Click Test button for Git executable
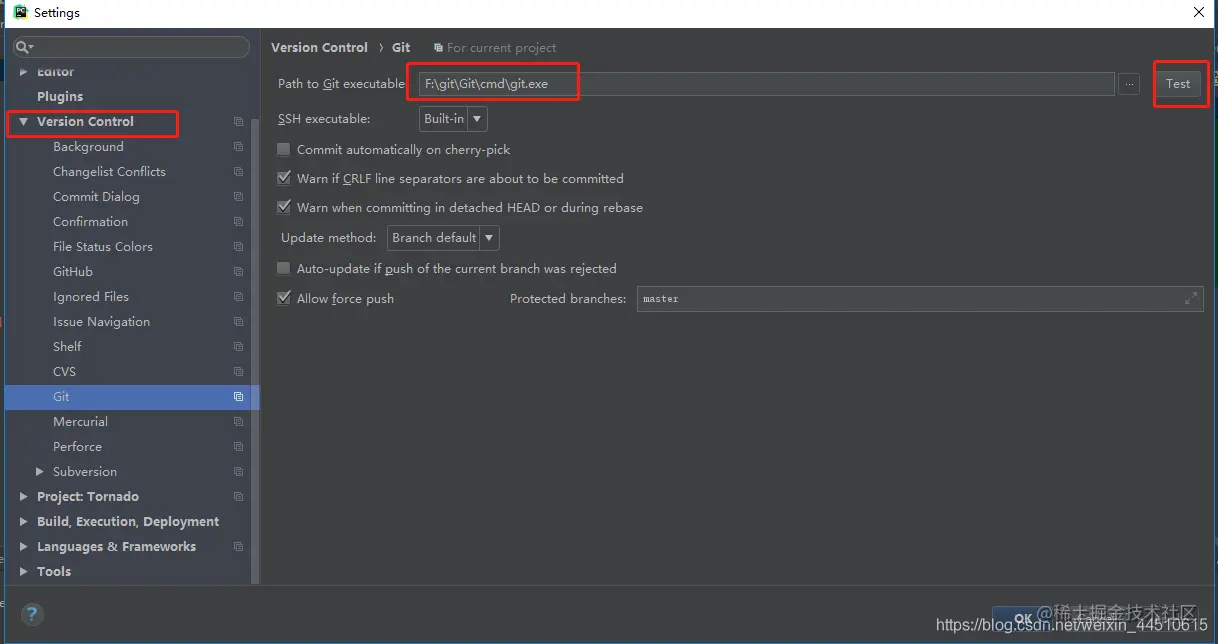1218x644 pixels. click(1178, 84)
